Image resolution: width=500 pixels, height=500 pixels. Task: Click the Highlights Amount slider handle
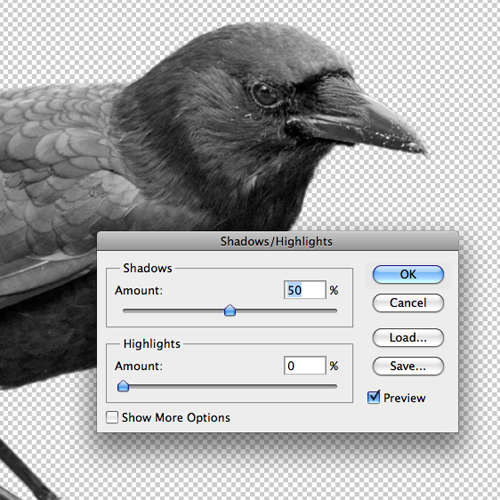[123, 386]
